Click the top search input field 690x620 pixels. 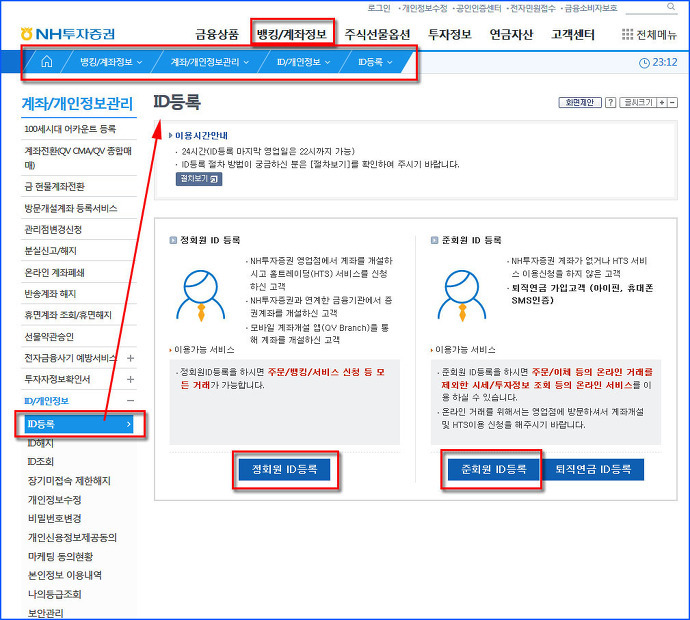(646, 7)
